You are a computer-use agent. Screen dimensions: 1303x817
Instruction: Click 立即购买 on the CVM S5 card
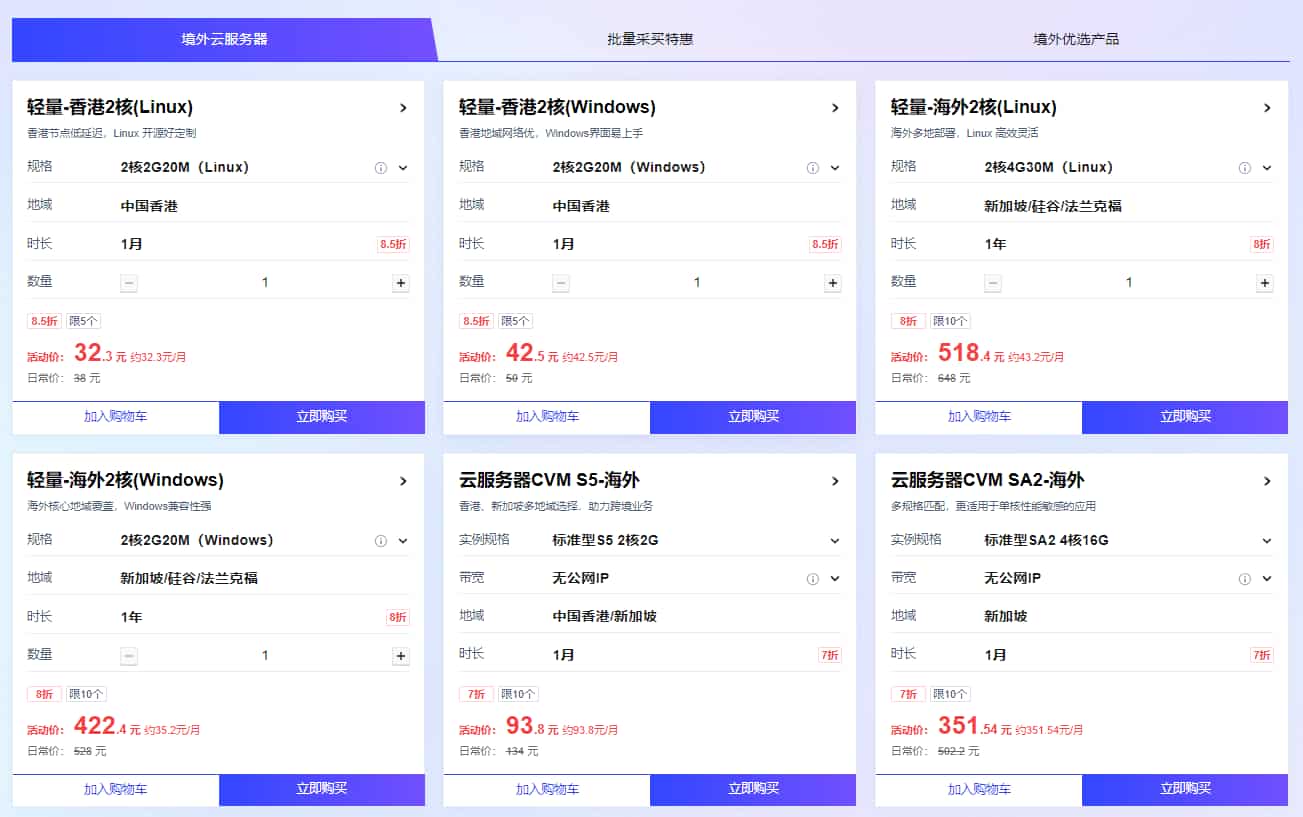pyautogui.click(x=752, y=789)
